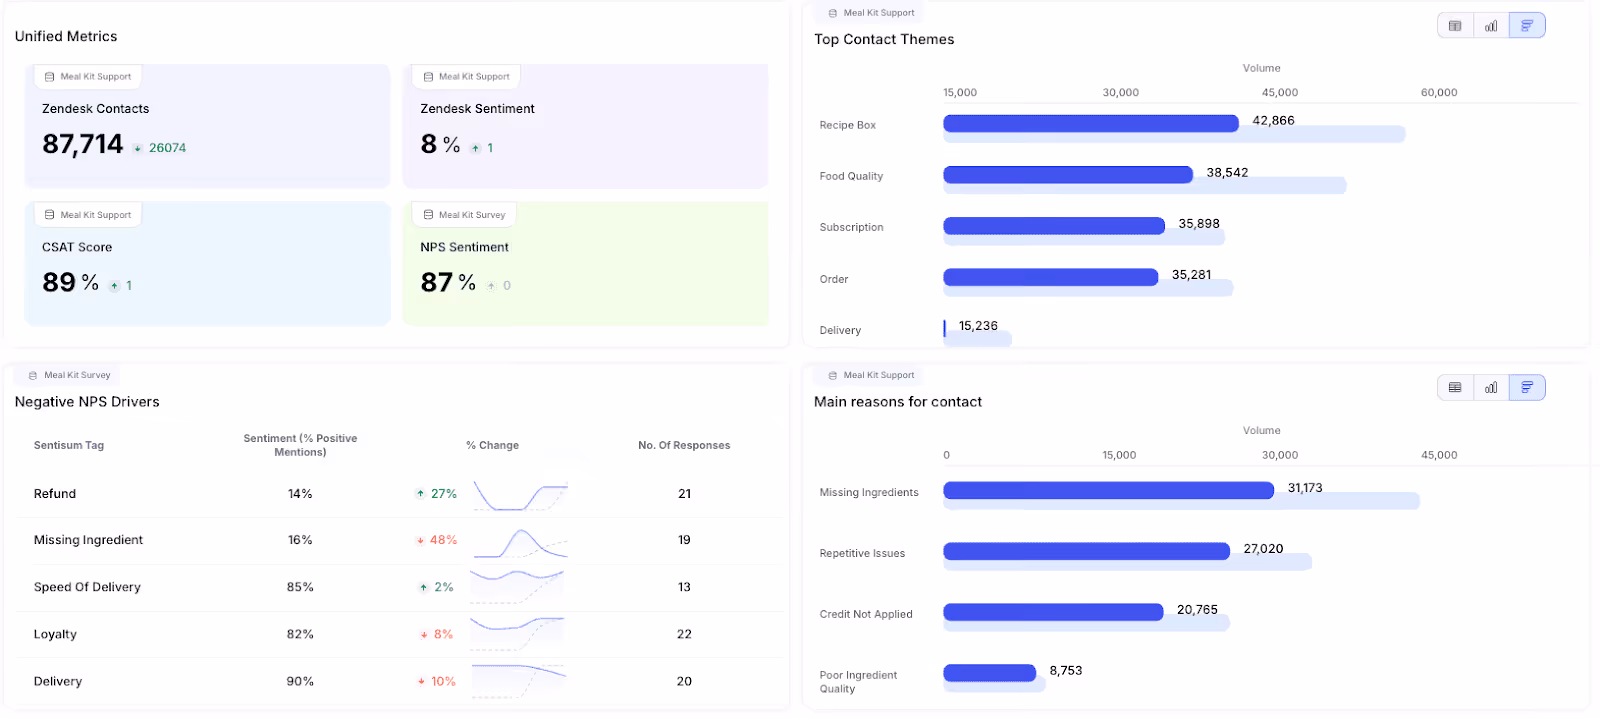Select horizontal bar view in Top Contact Themes

point(1527,26)
